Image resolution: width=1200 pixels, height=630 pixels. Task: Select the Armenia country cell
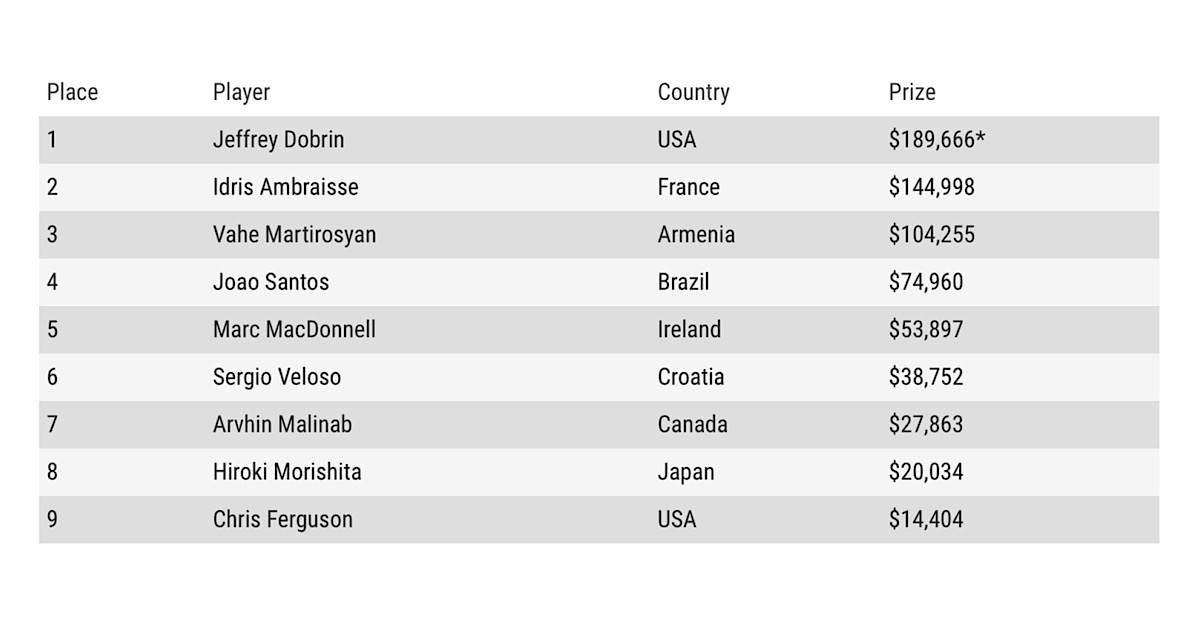(x=696, y=235)
